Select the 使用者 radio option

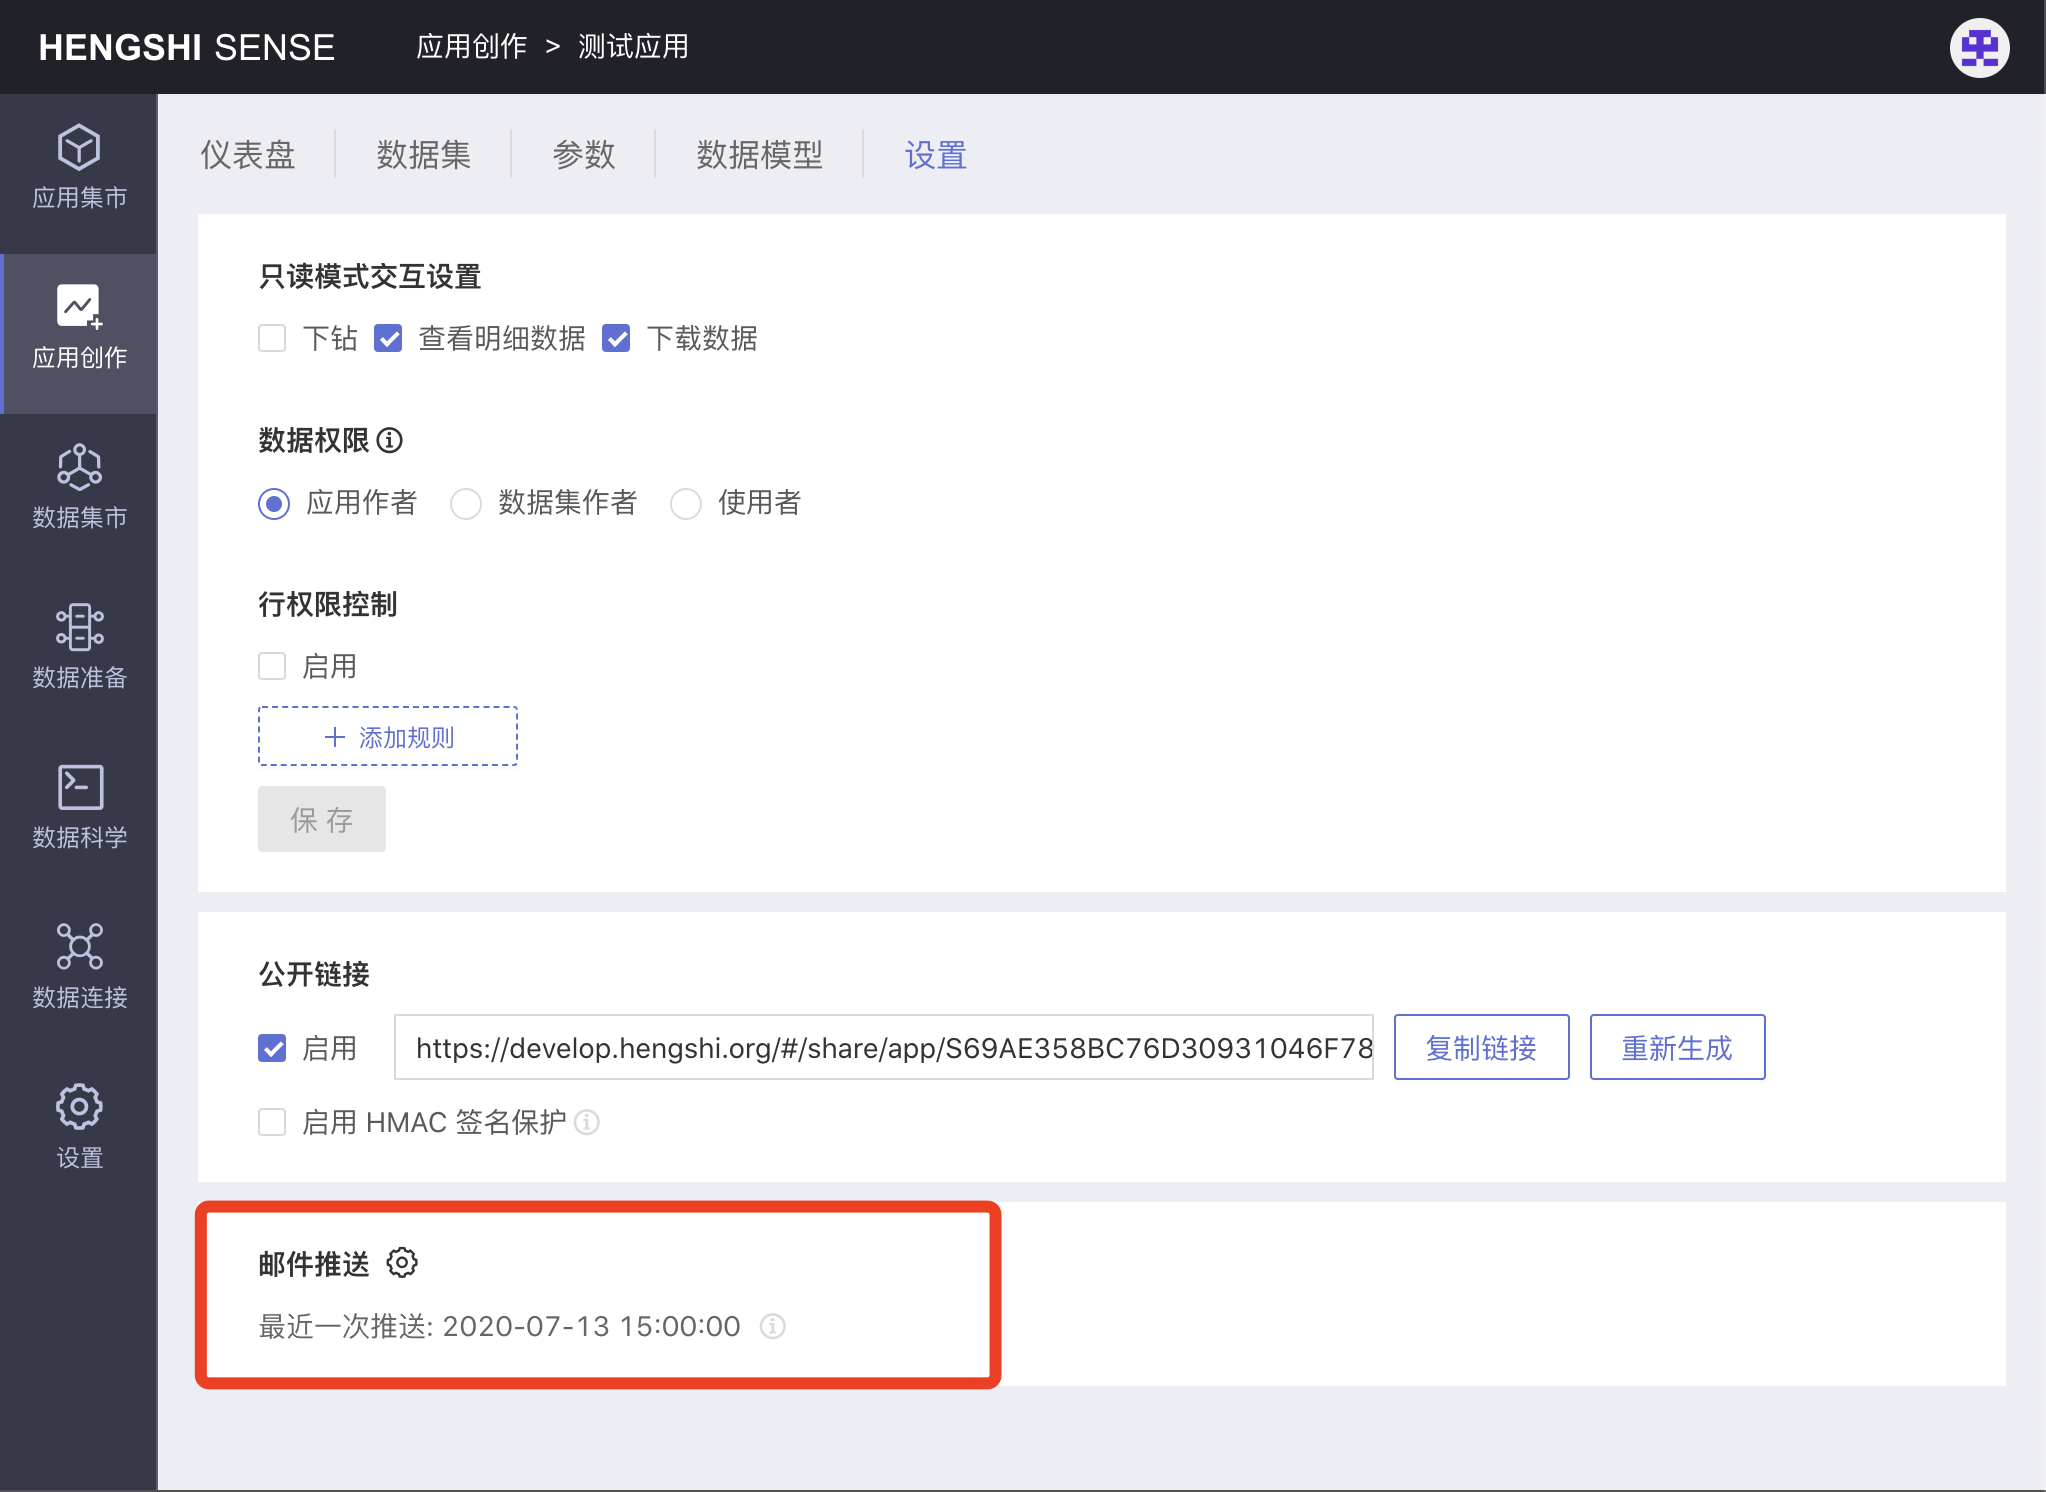tap(686, 503)
